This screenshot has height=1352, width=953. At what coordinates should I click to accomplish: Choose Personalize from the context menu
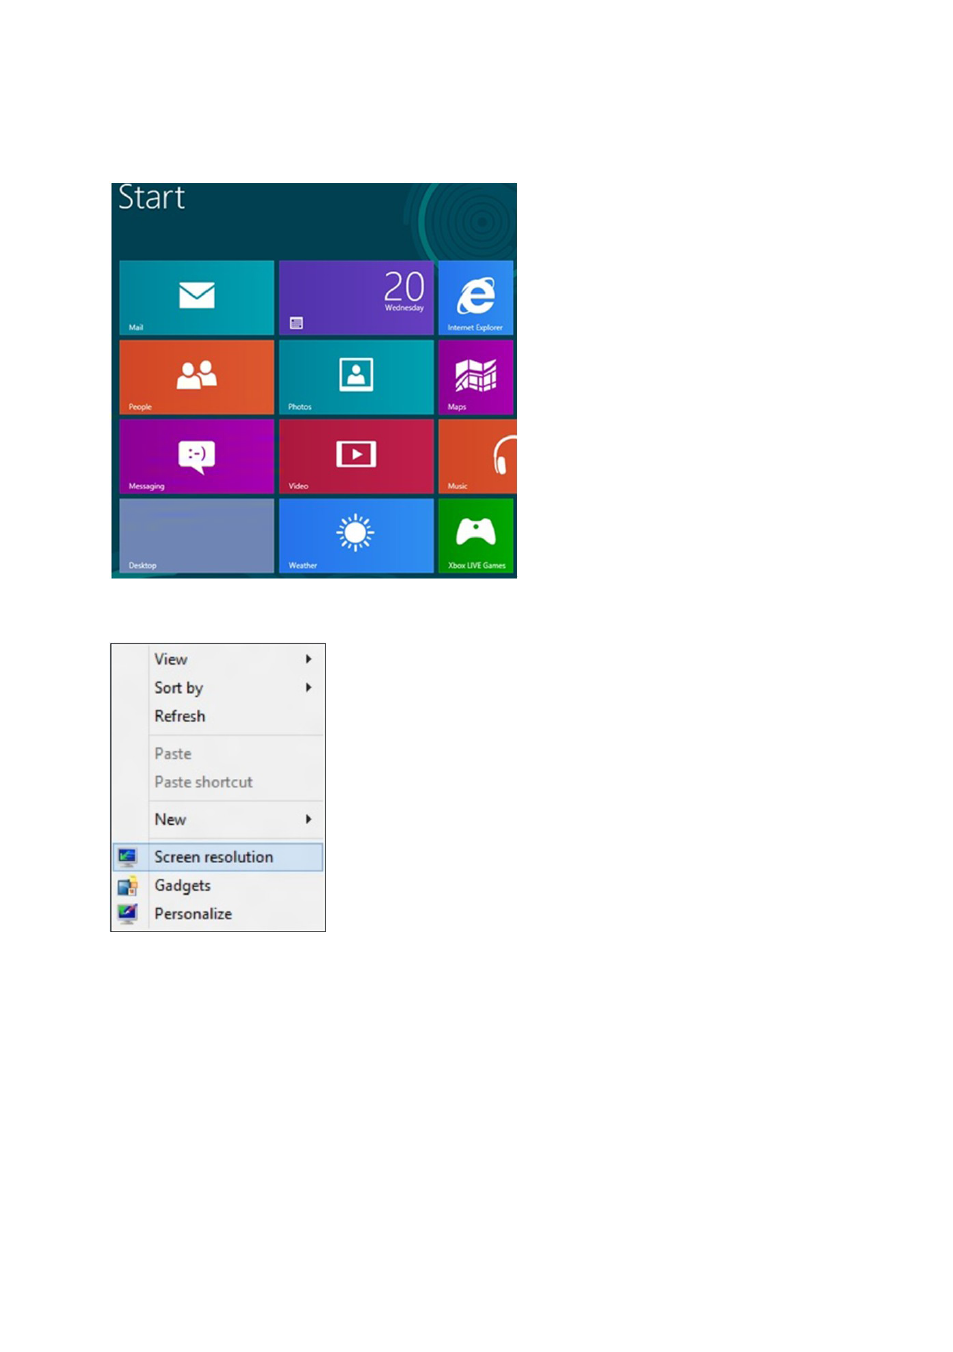[x=218, y=914]
